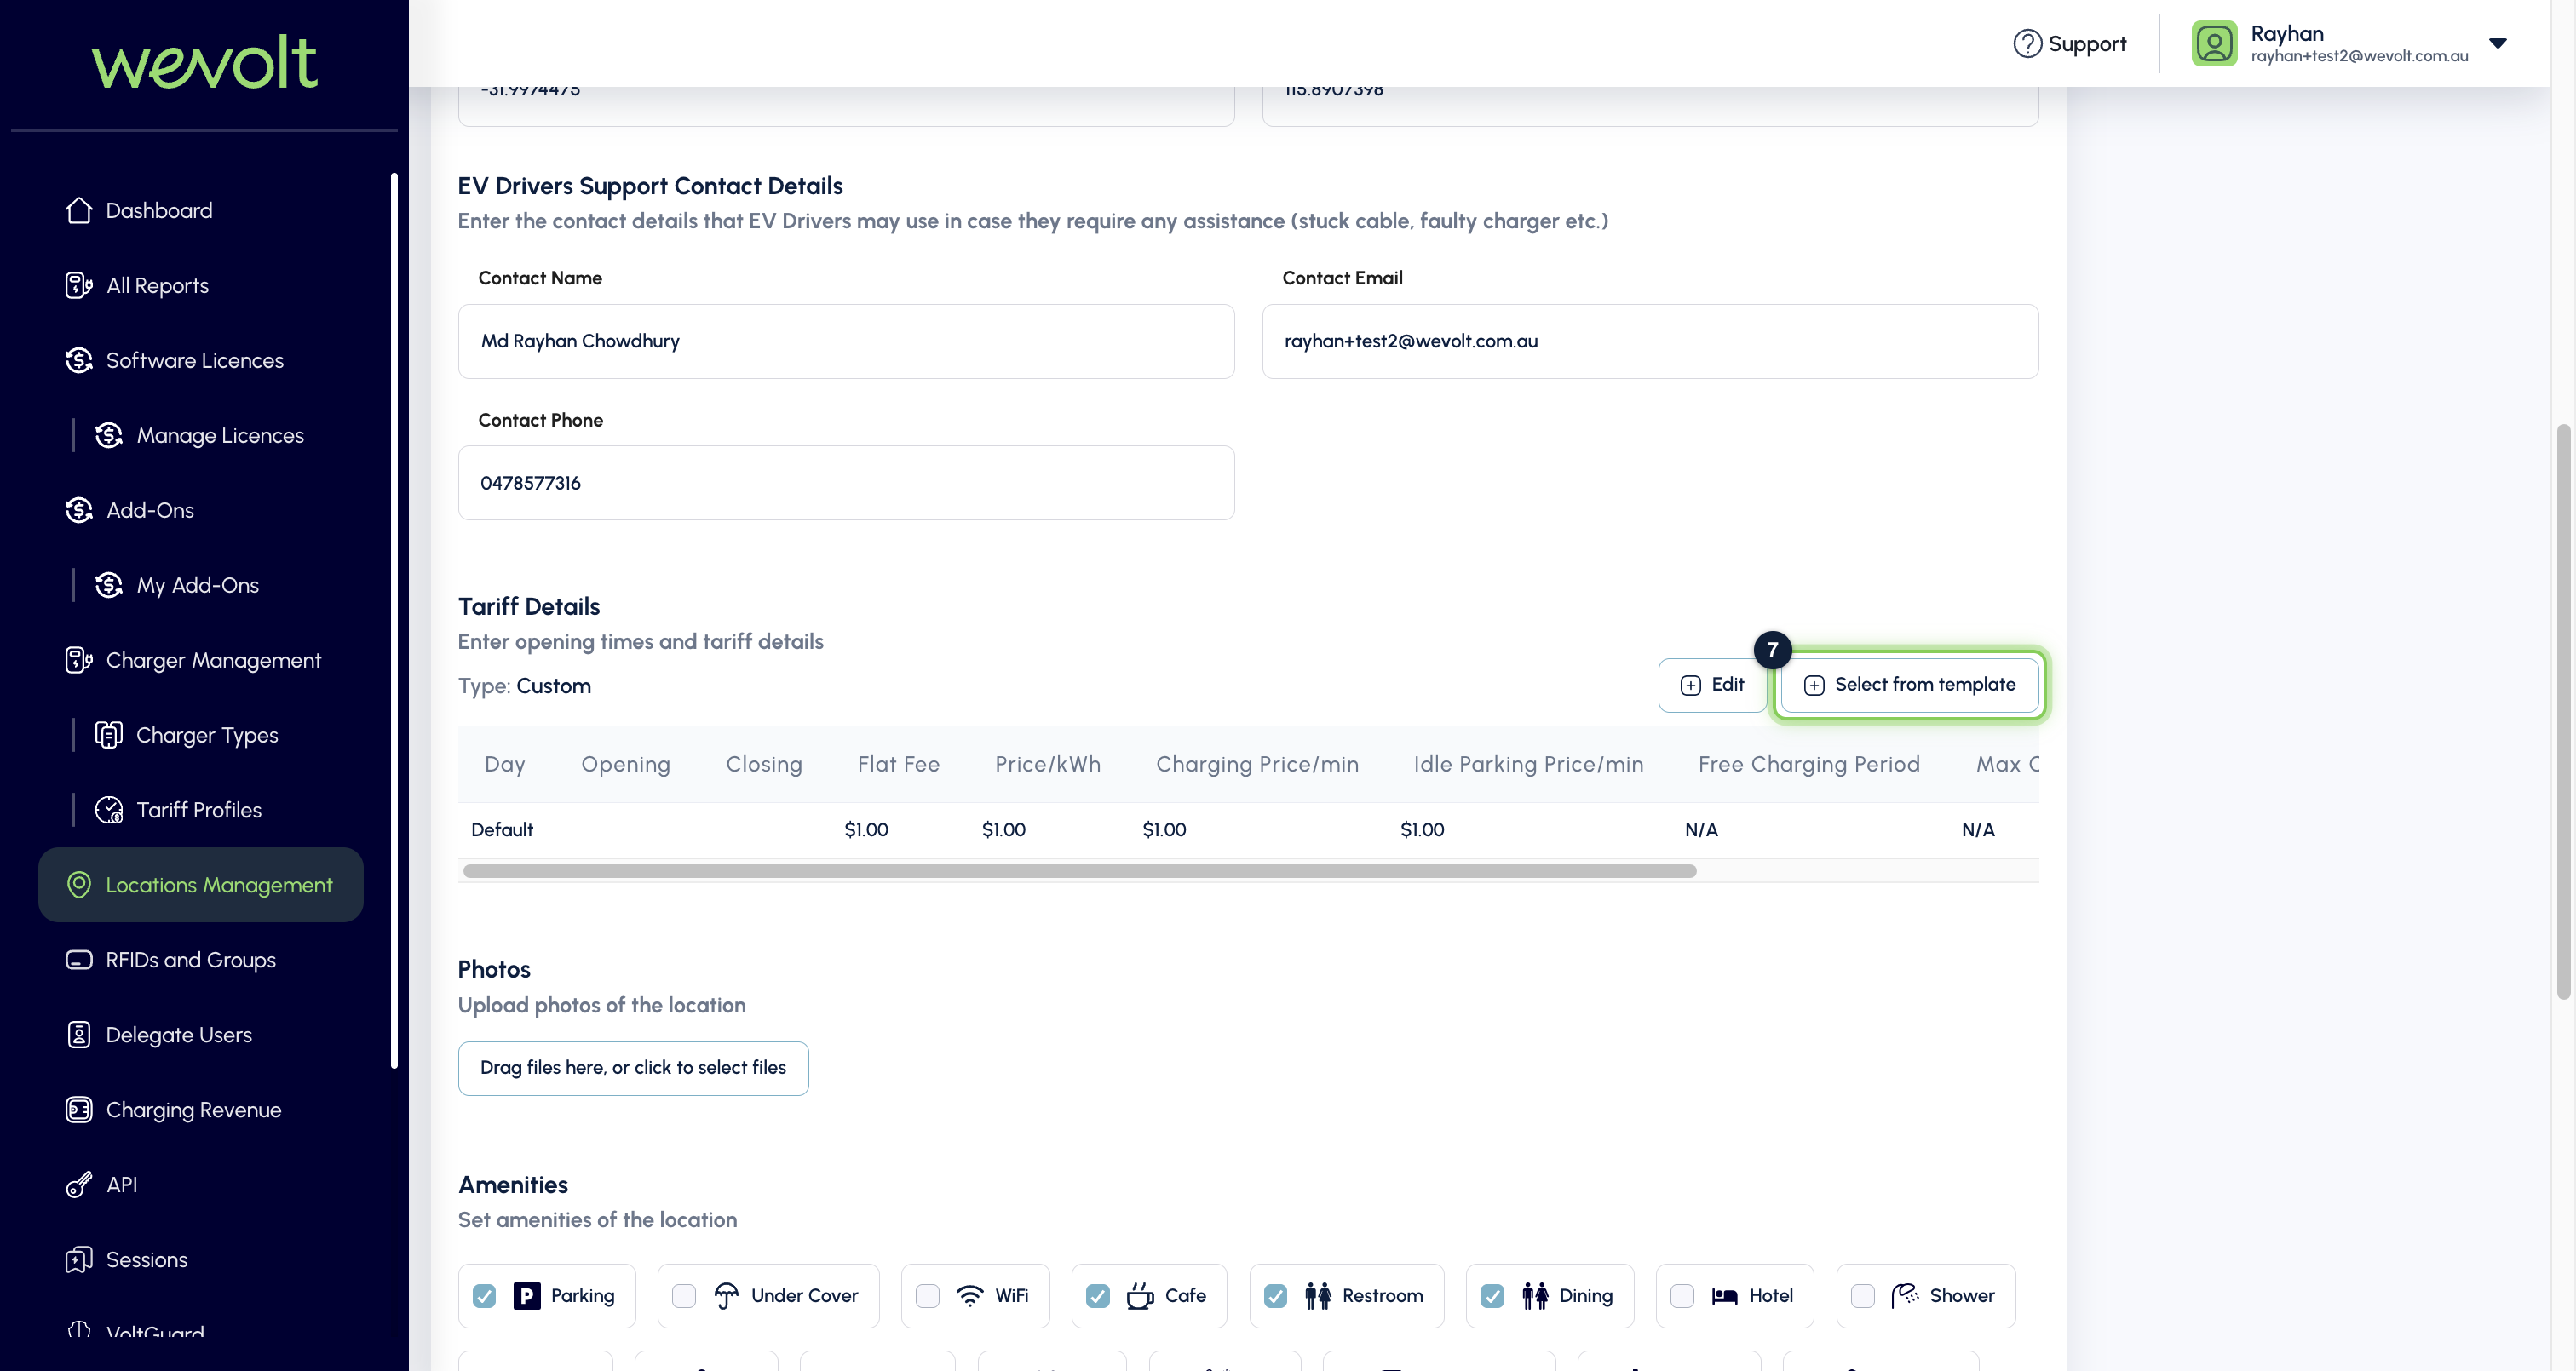The width and height of the screenshot is (2576, 1371).
Task: Click the Sessions icon
Action: [x=79, y=1260]
